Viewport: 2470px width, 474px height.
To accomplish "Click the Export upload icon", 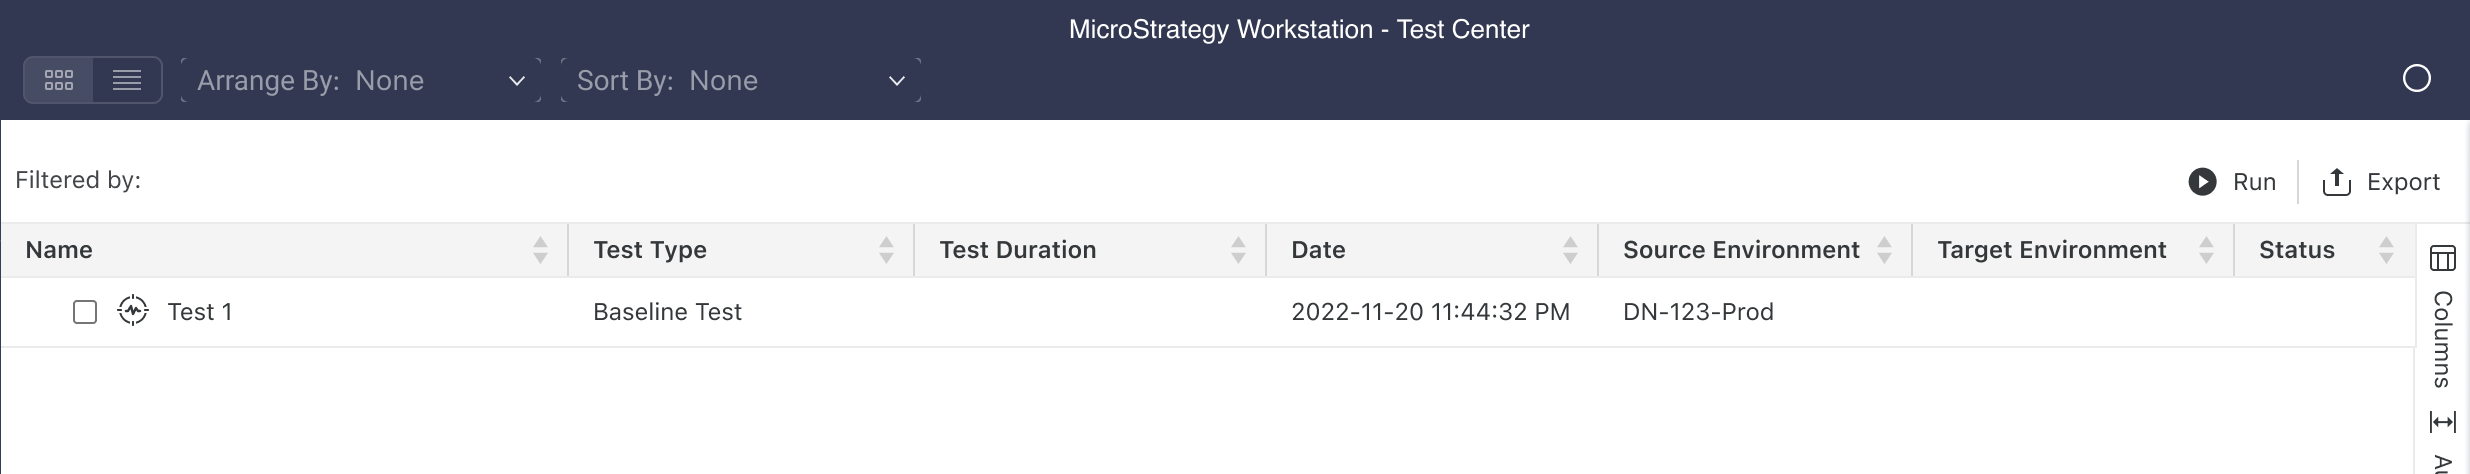I will (x=2336, y=181).
